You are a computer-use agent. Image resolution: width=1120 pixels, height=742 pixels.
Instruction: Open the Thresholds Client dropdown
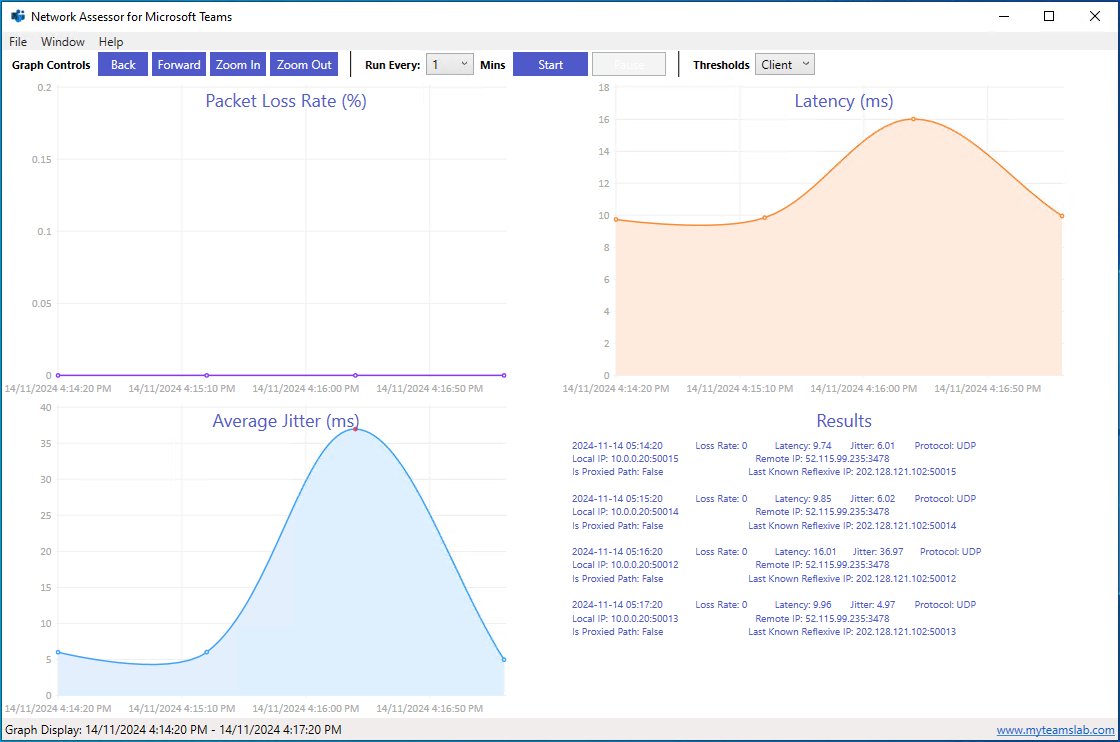pyautogui.click(x=784, y=64)
